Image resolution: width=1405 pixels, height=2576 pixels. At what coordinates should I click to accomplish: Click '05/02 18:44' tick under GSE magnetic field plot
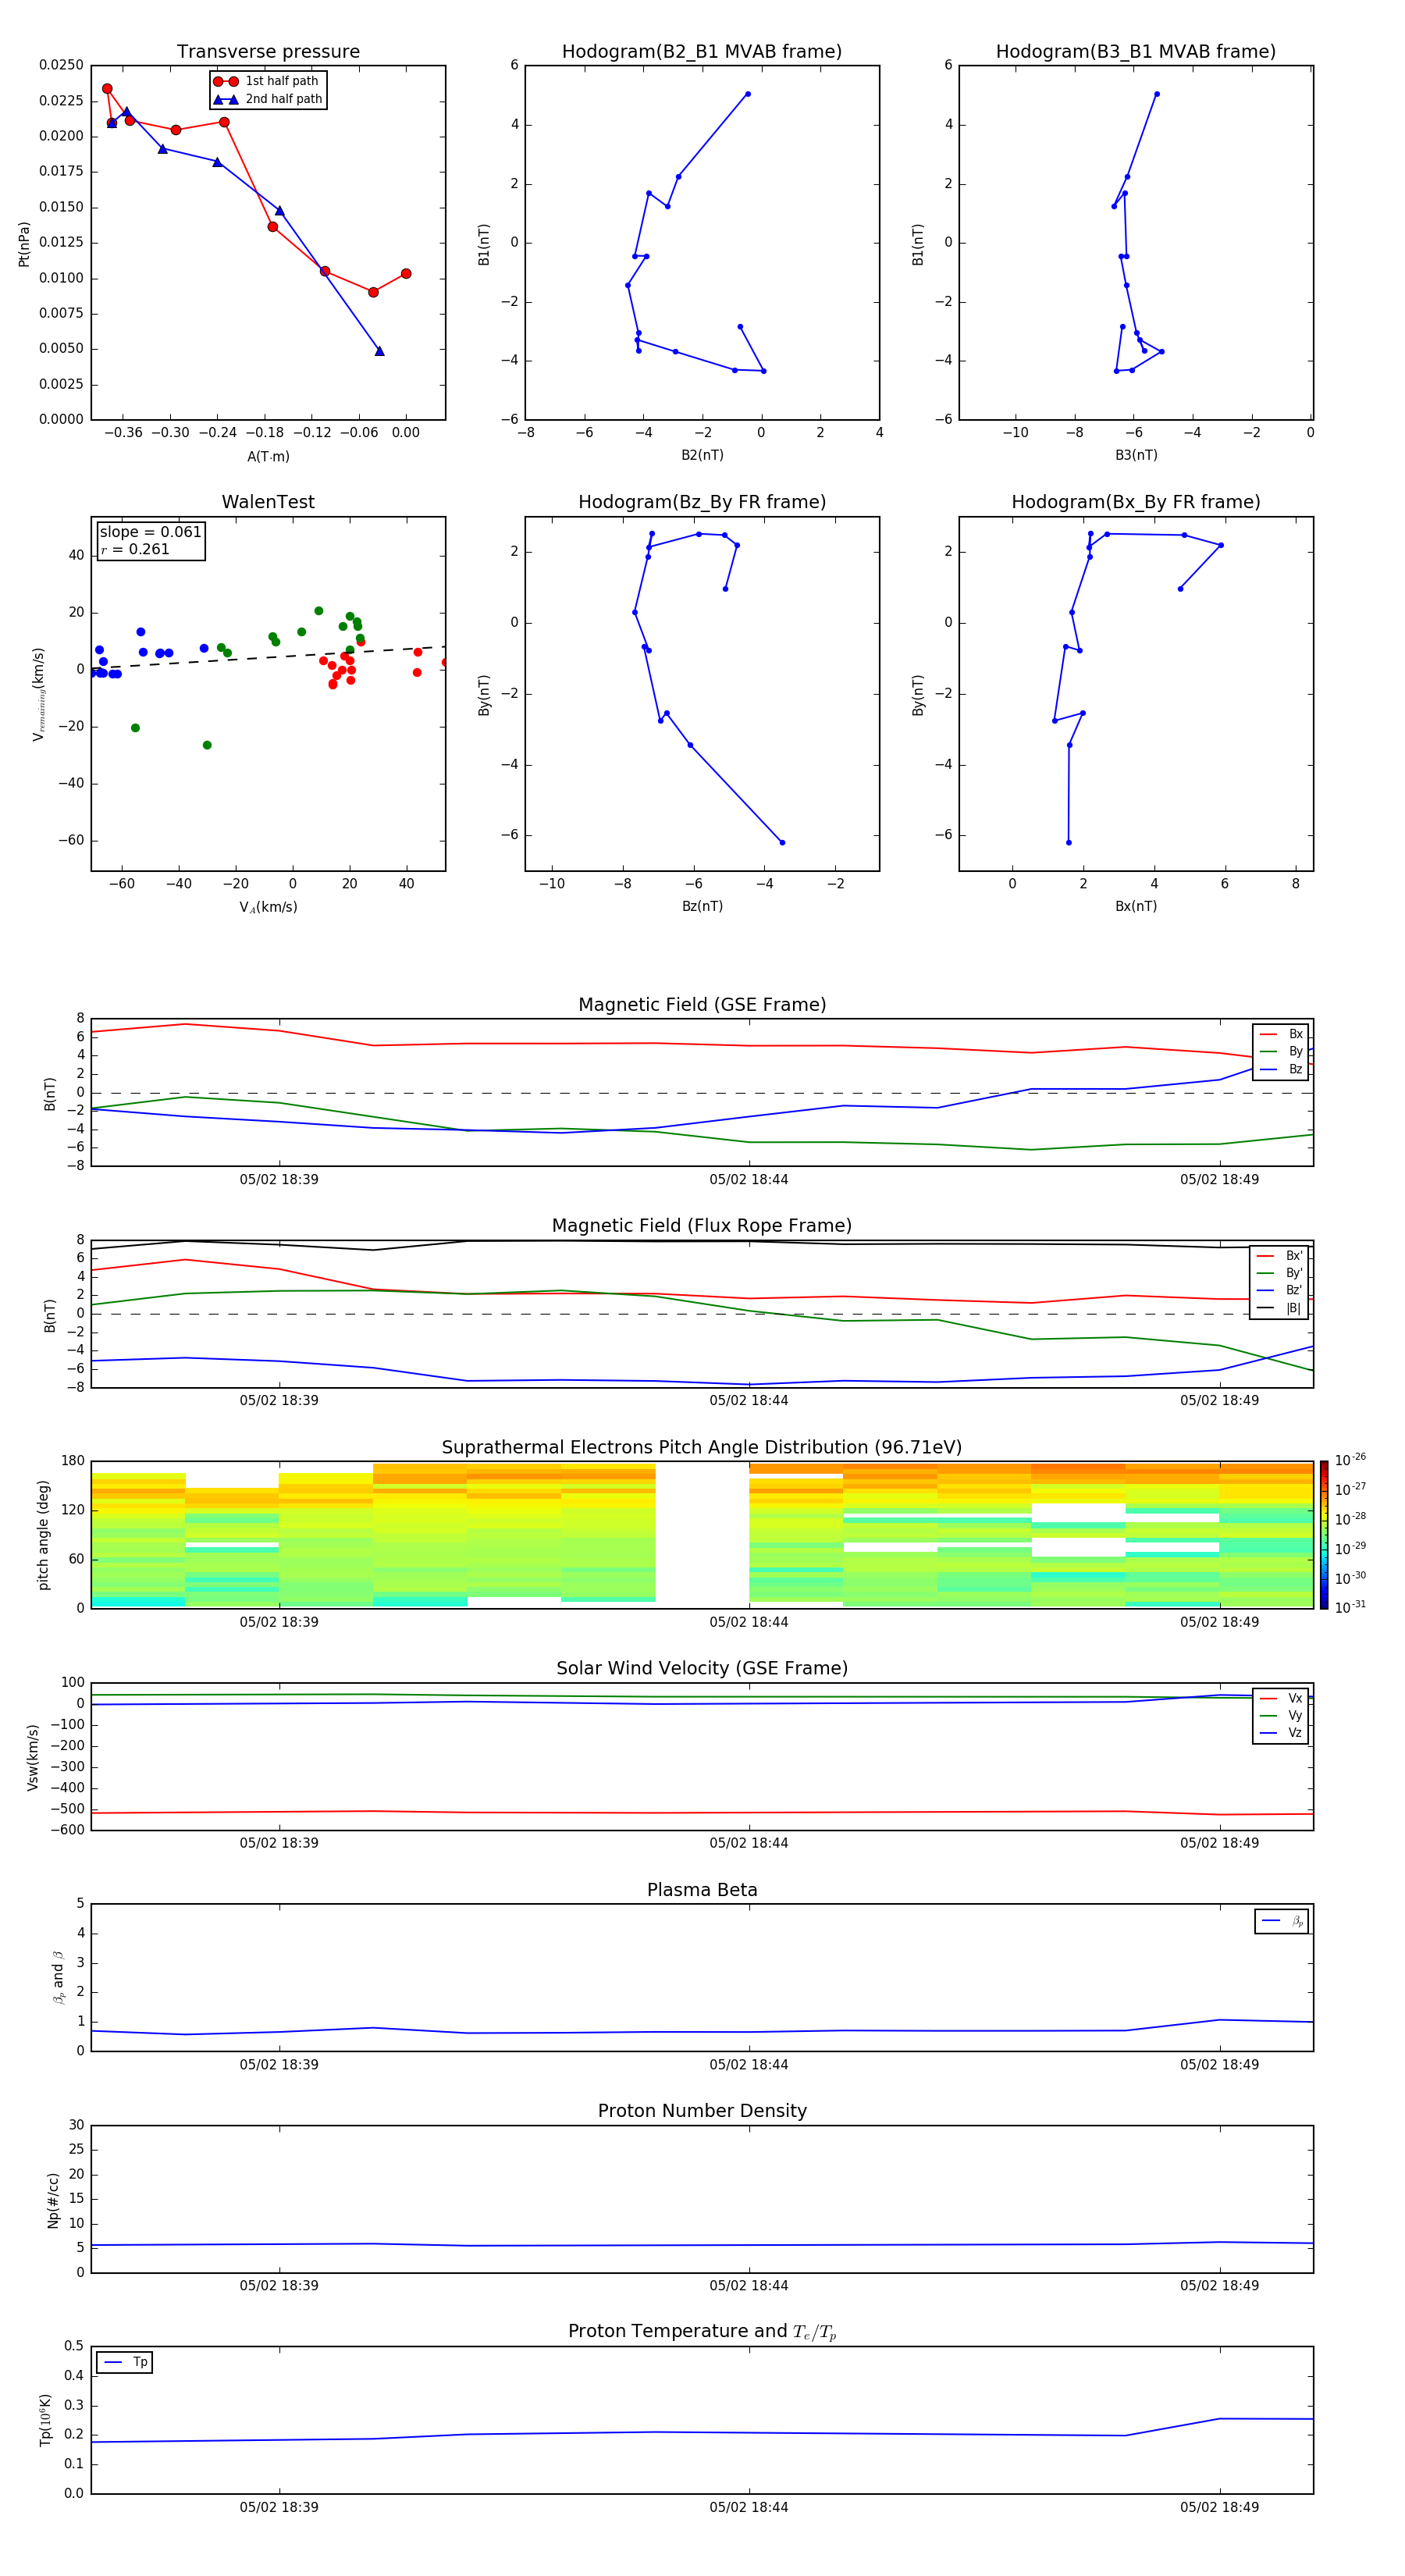(x=749, y=1180)
